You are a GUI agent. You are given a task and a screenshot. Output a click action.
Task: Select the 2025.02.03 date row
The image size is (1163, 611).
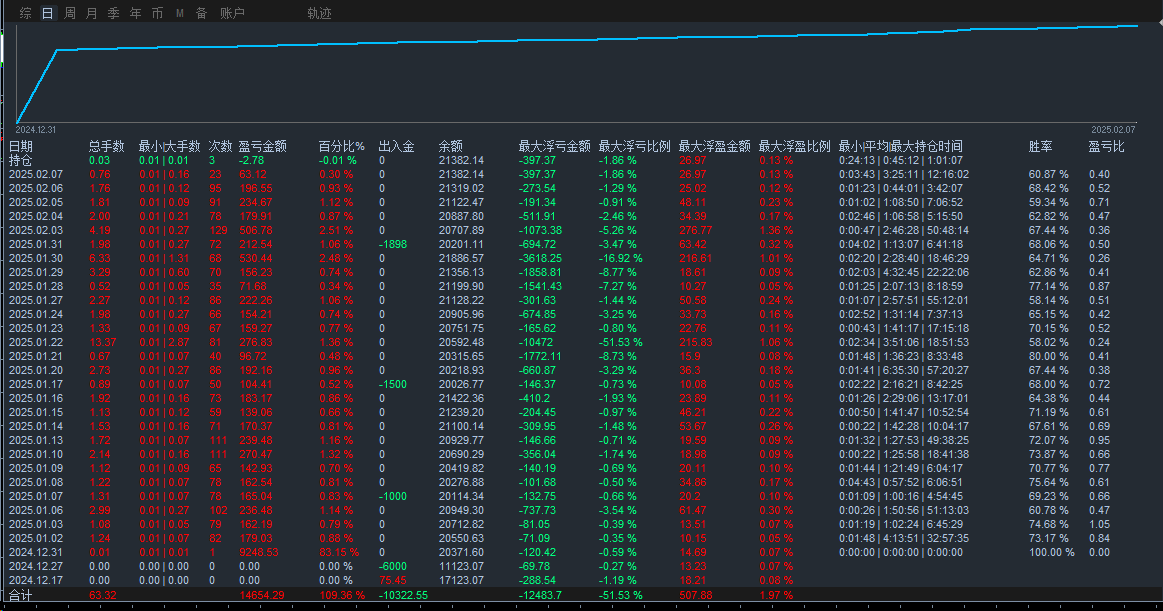tap(36, 230)
